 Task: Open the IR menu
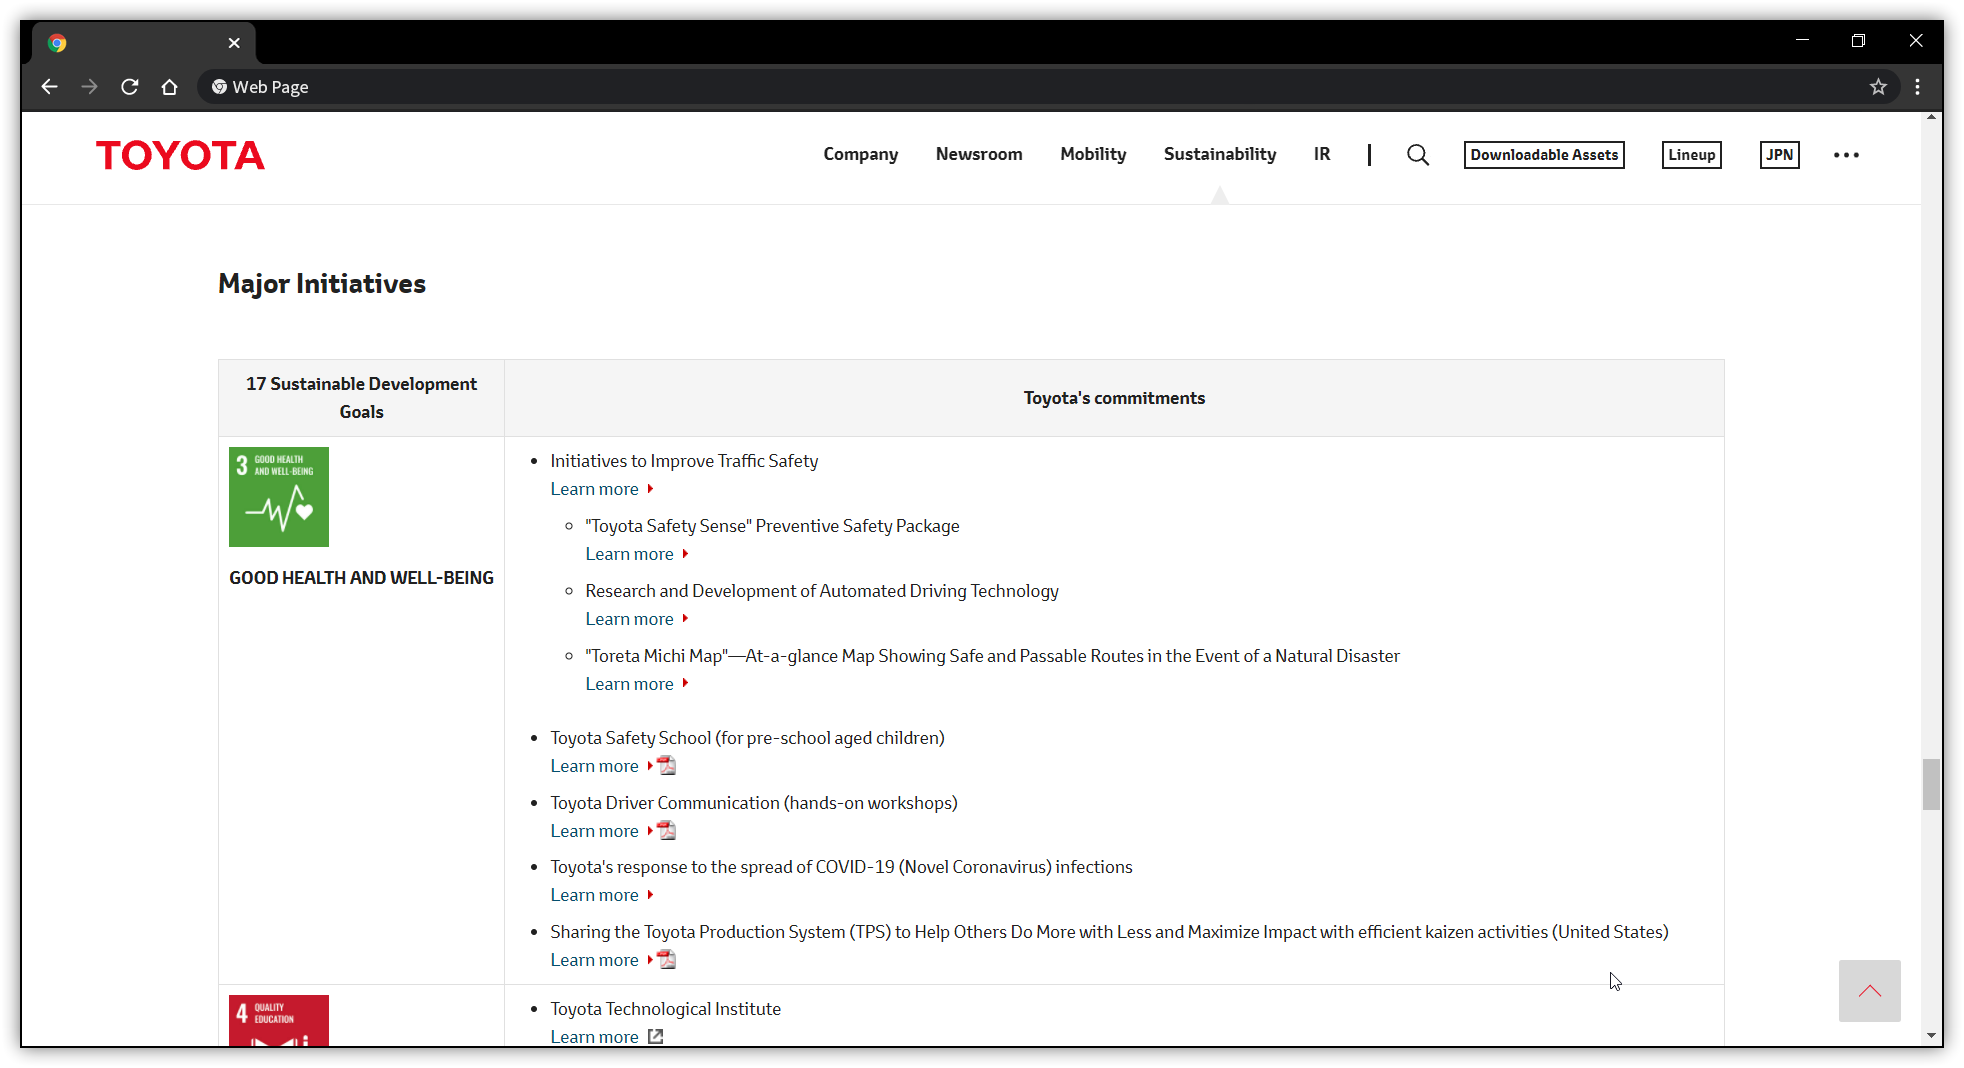tap(1322, 154)
